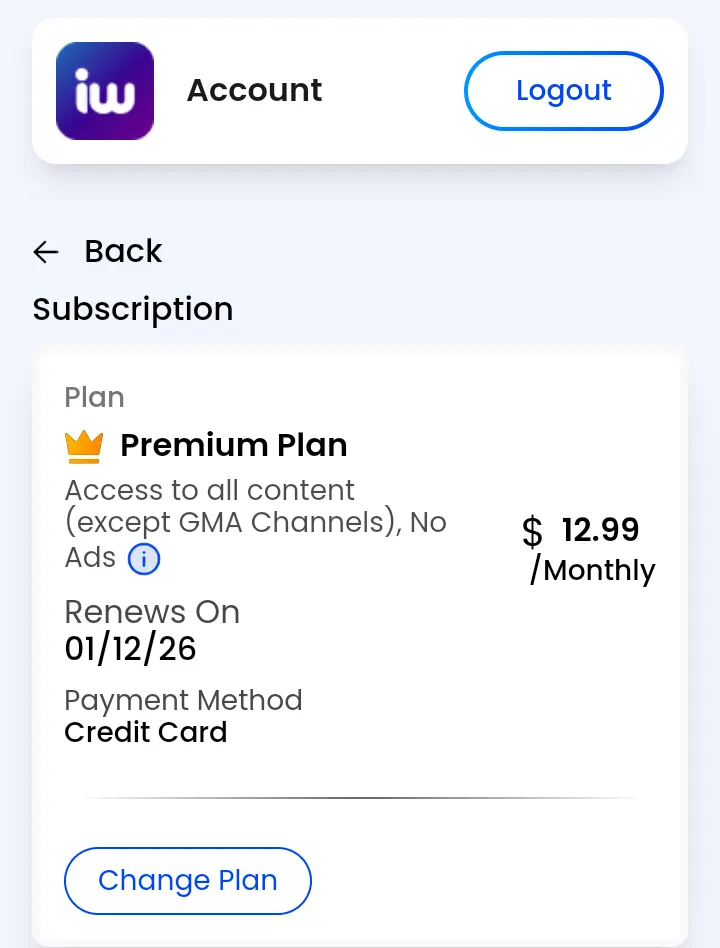
Task: Click the $ 12.99 price text
Action: click(580, 530)
